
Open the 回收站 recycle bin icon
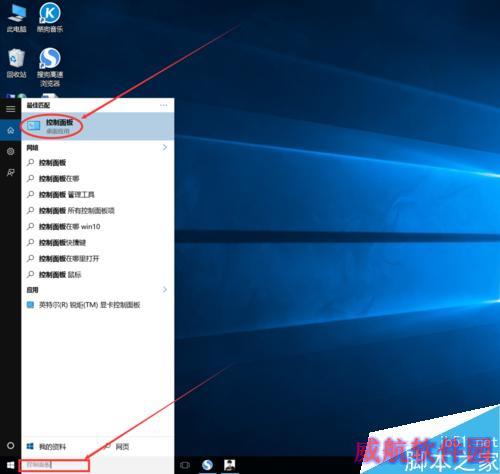16,63
